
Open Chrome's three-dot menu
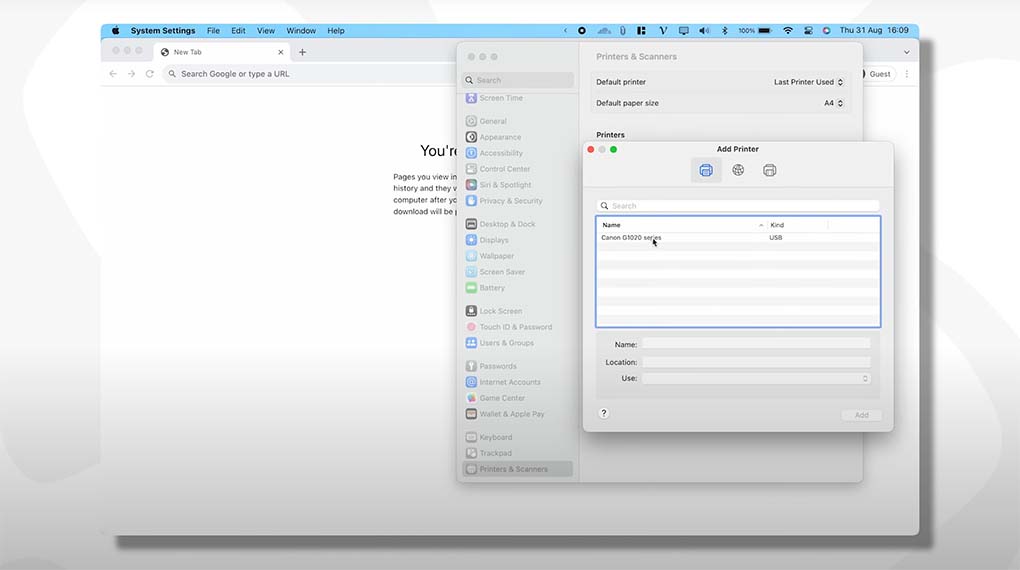[907, 74]
